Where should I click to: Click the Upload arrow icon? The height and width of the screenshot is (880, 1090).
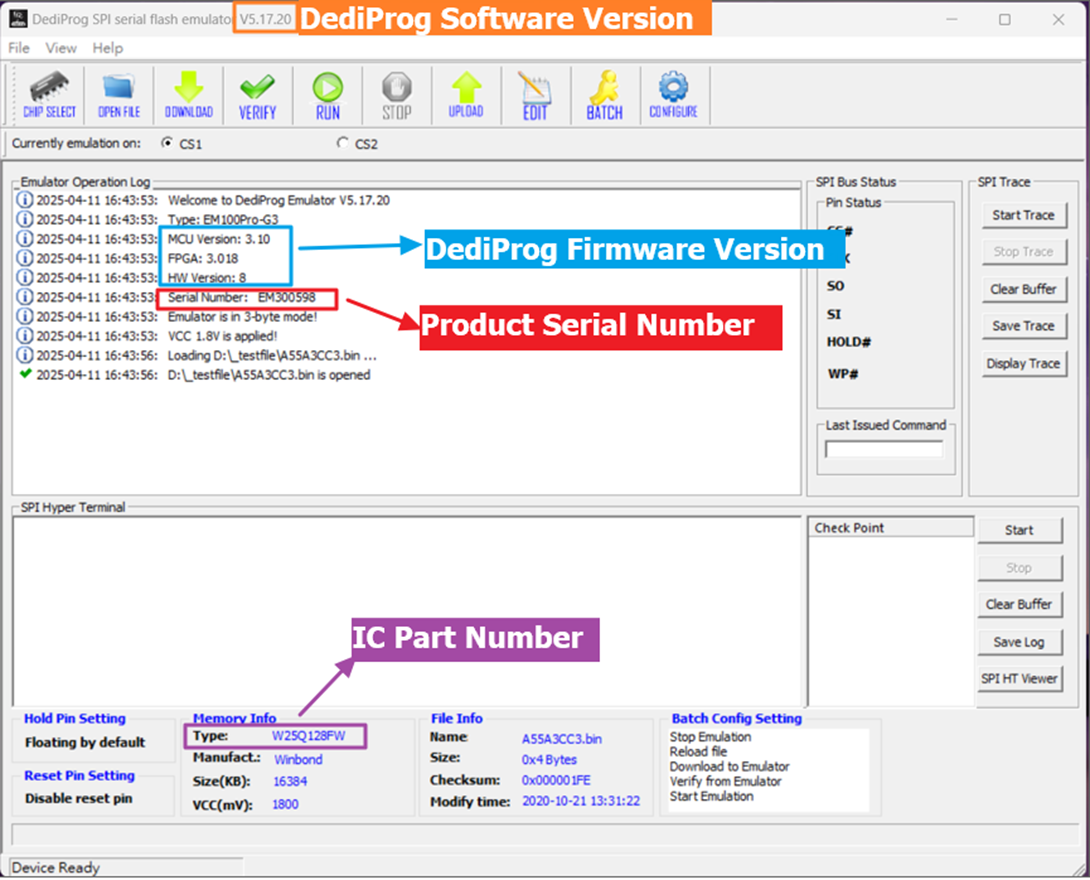click(x=466, y=95)
